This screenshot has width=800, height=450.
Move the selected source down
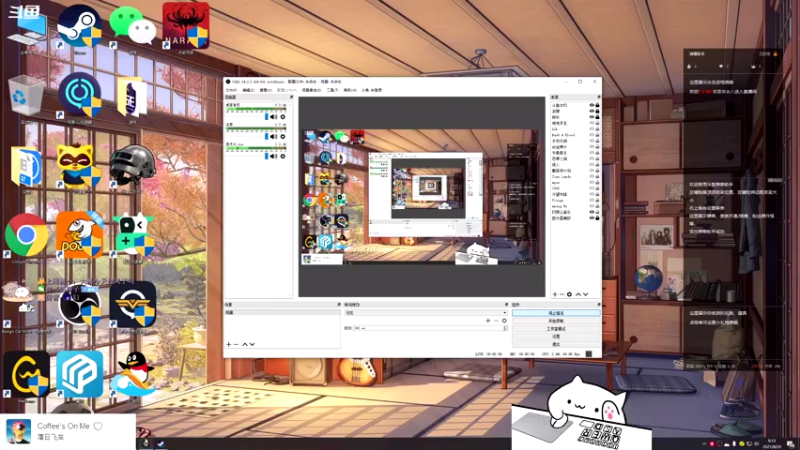tap(586, 294)
